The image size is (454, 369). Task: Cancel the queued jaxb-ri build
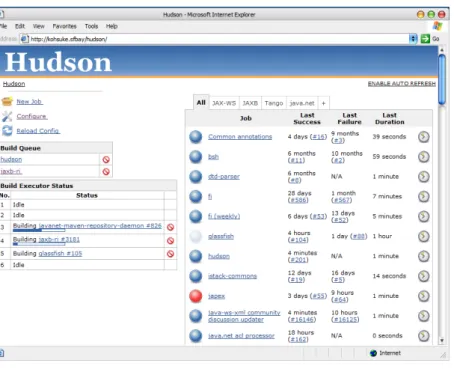coord(106,172)
